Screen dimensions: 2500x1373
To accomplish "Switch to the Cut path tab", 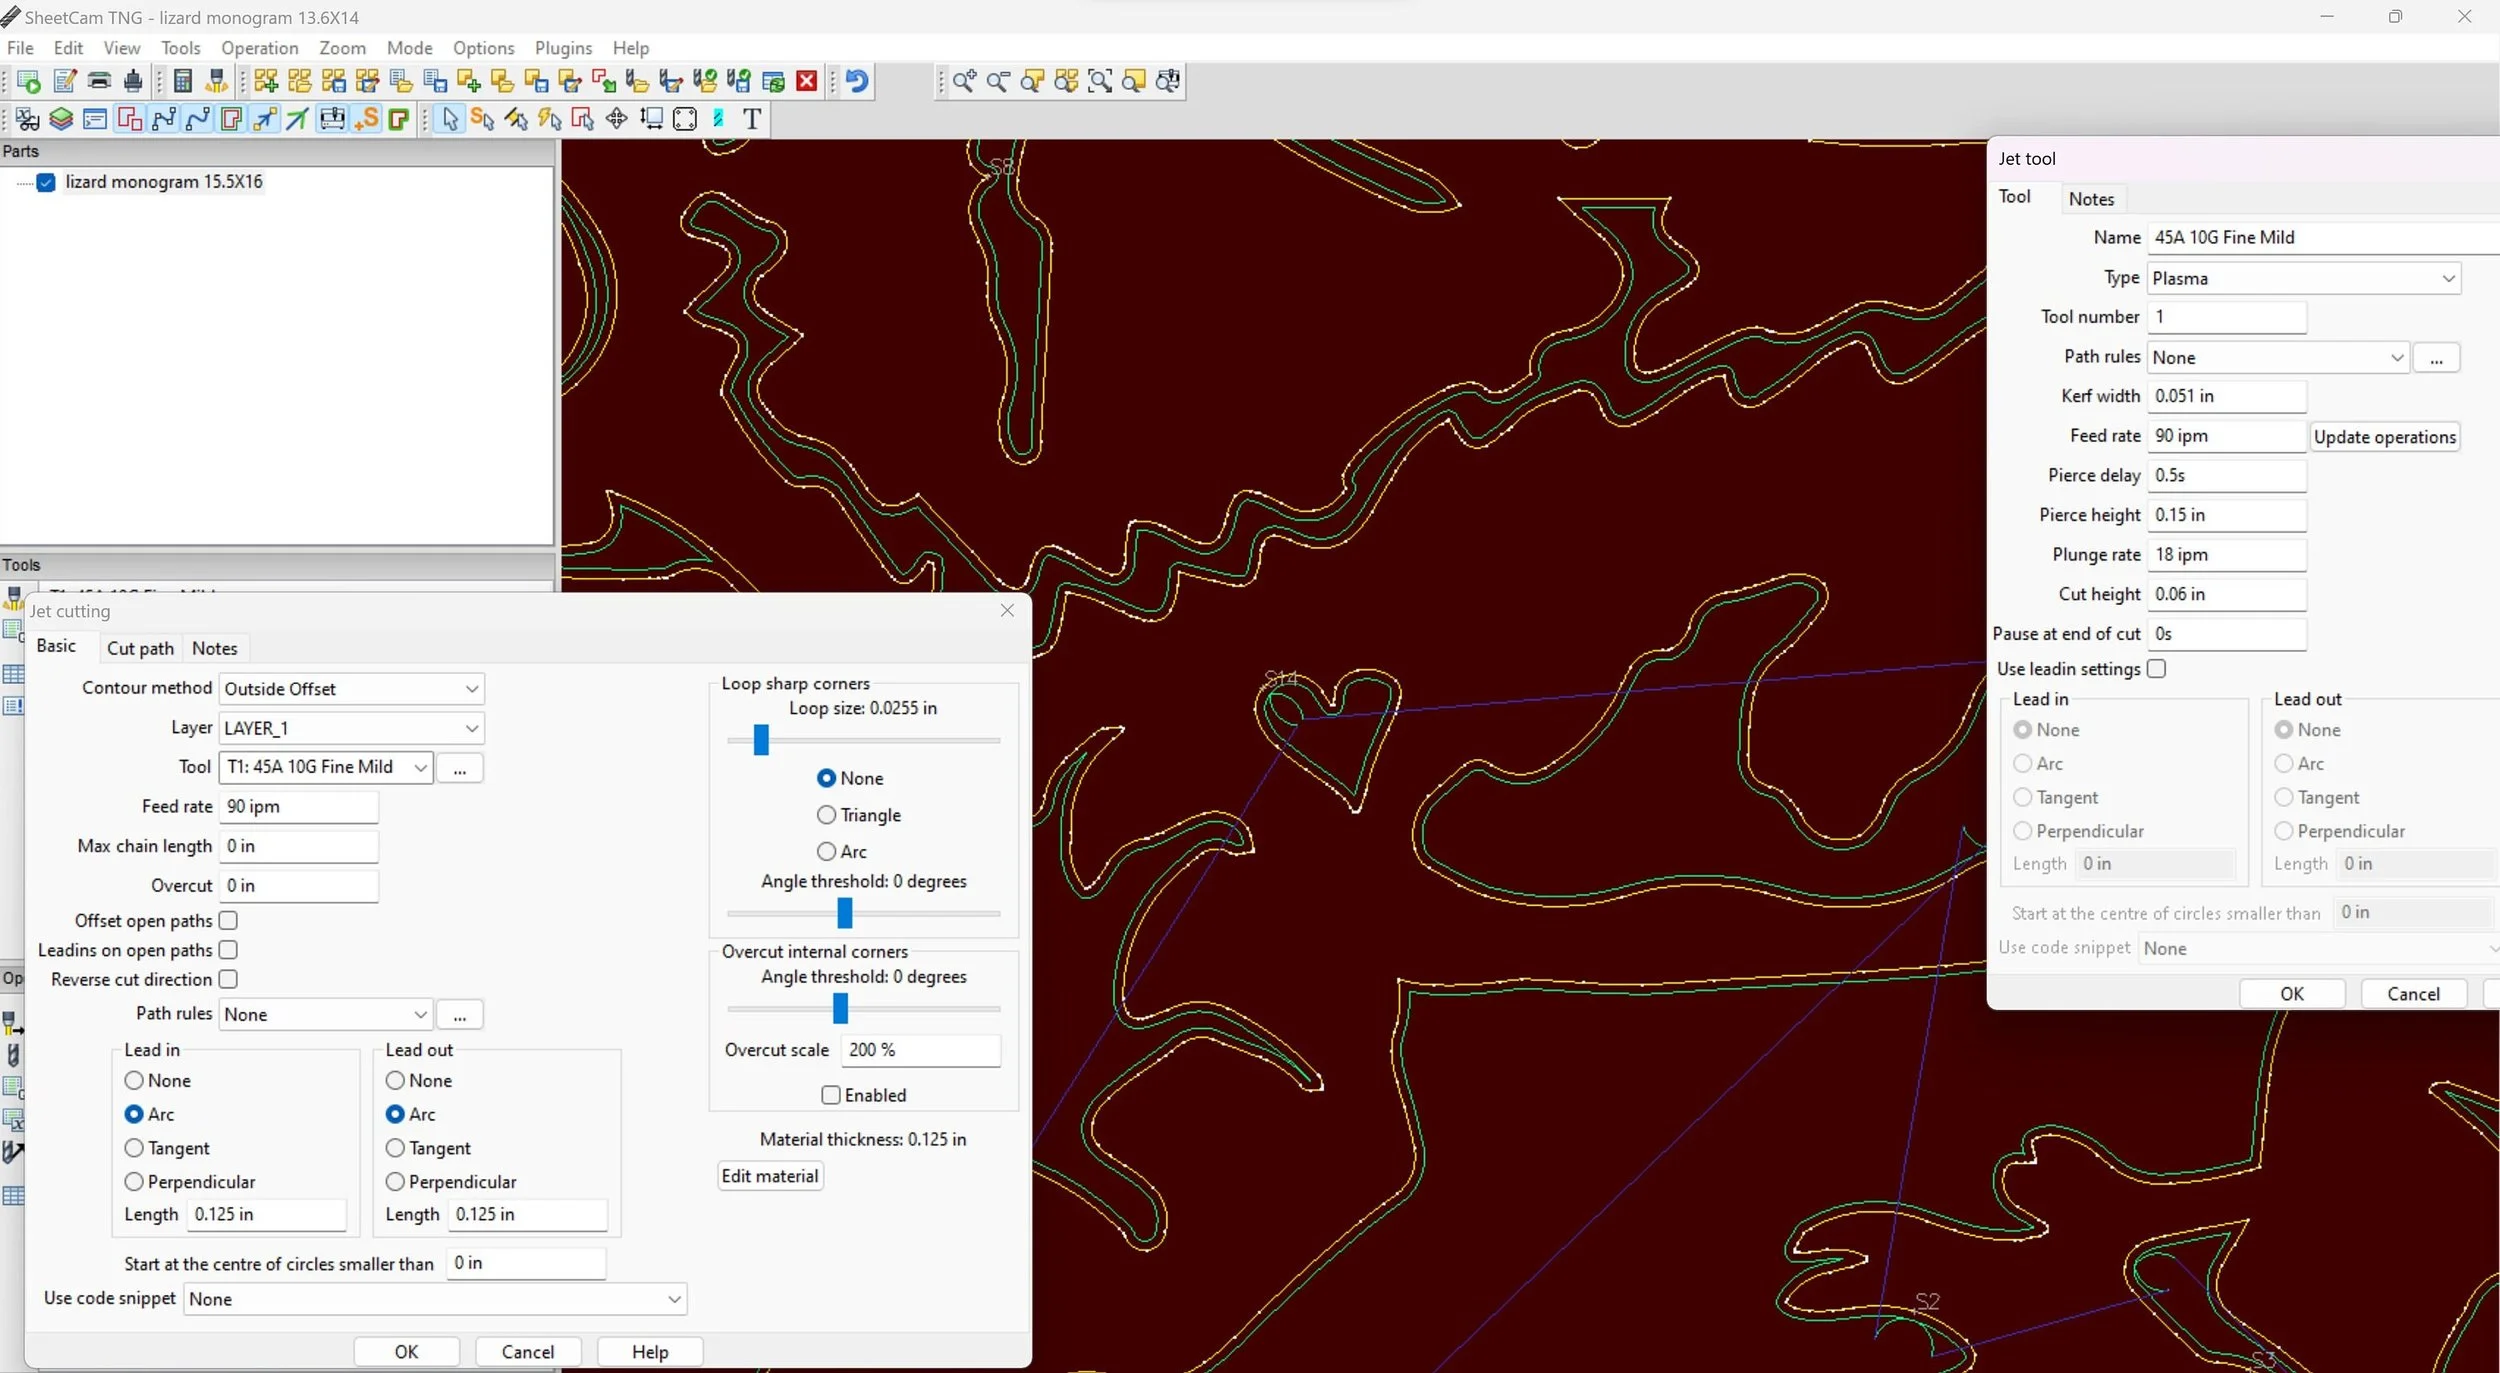I will coord(140,648).
